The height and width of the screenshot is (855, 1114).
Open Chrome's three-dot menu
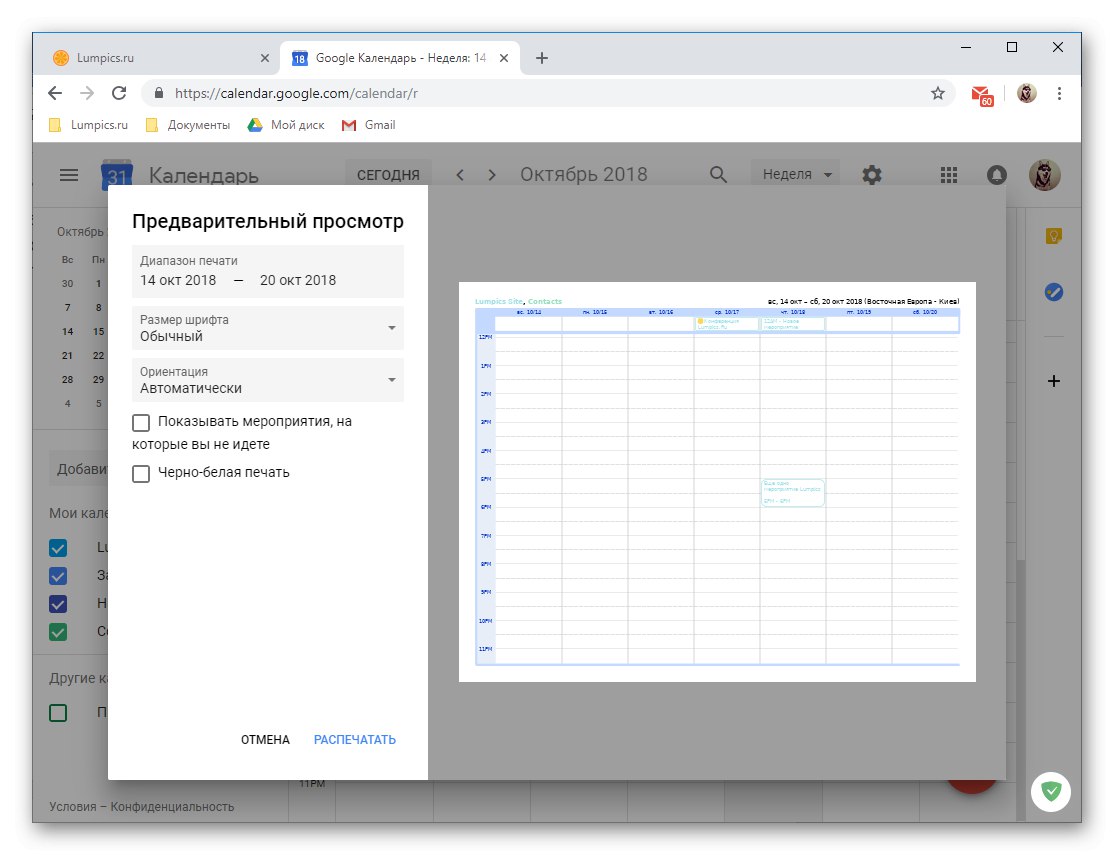point(1059,93)
